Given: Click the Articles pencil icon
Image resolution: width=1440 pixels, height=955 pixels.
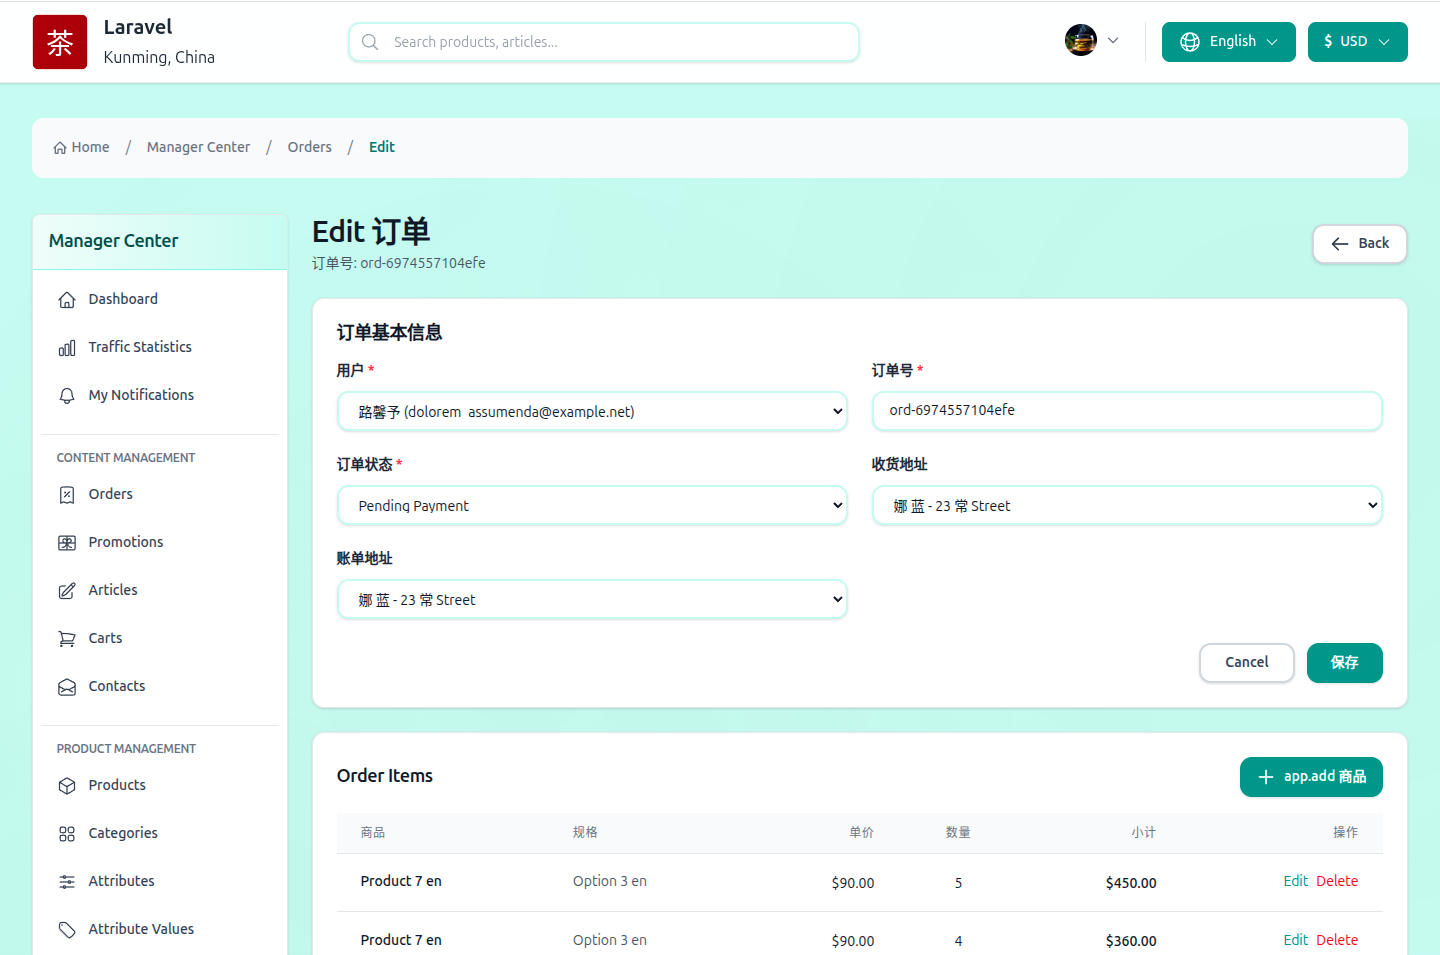Looking at the screenshot, I should [x=66, y=589].
